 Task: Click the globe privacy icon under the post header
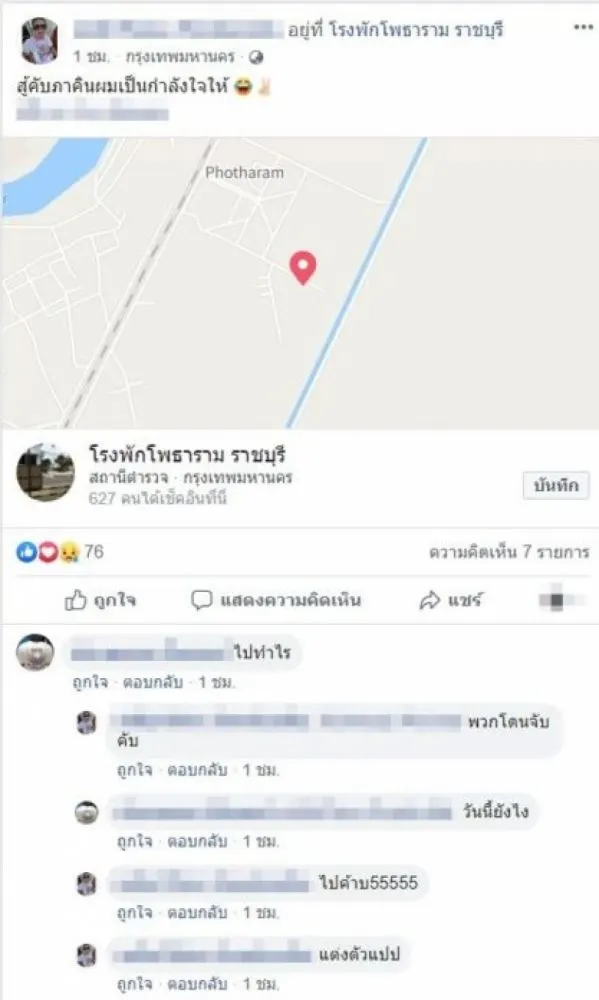point(256,57)
